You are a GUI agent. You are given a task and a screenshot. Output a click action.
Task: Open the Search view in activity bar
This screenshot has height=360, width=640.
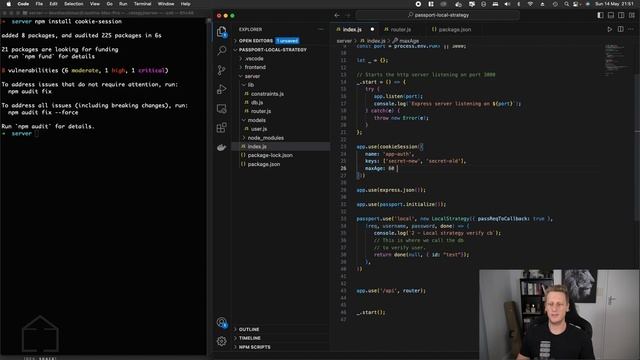[222, 50]
